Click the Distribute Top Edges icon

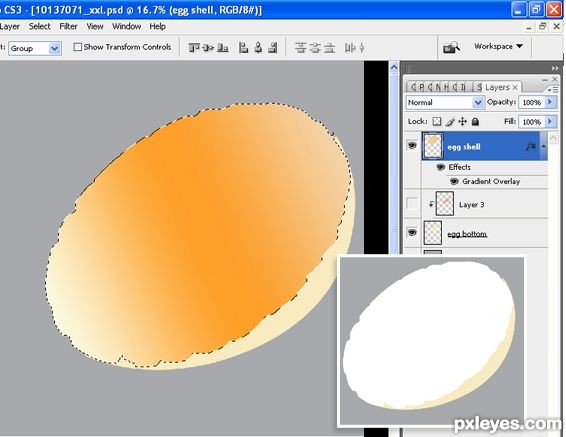[x=300, y=48]
